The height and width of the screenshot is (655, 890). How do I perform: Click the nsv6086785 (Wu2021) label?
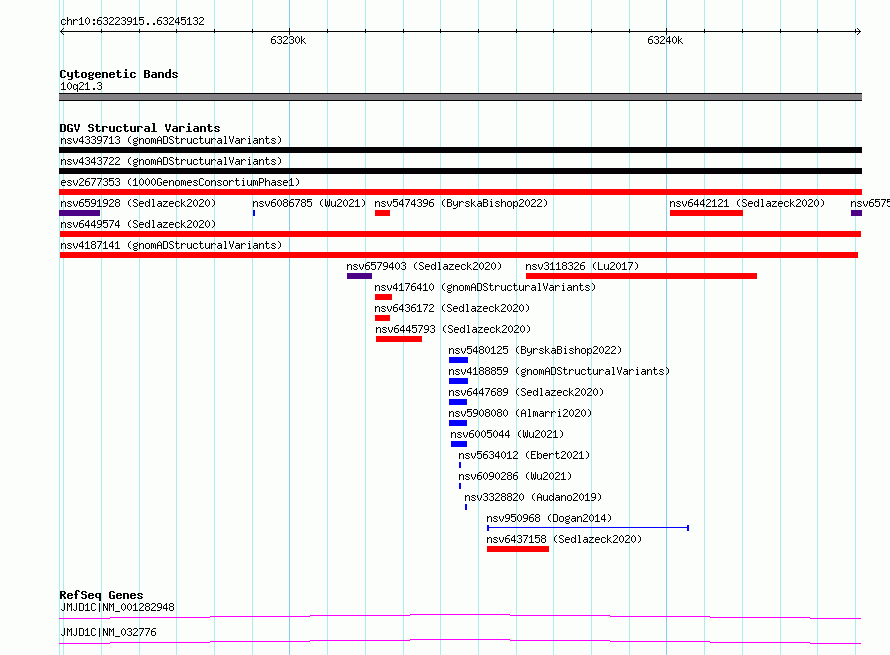click(x=309, y=203)
